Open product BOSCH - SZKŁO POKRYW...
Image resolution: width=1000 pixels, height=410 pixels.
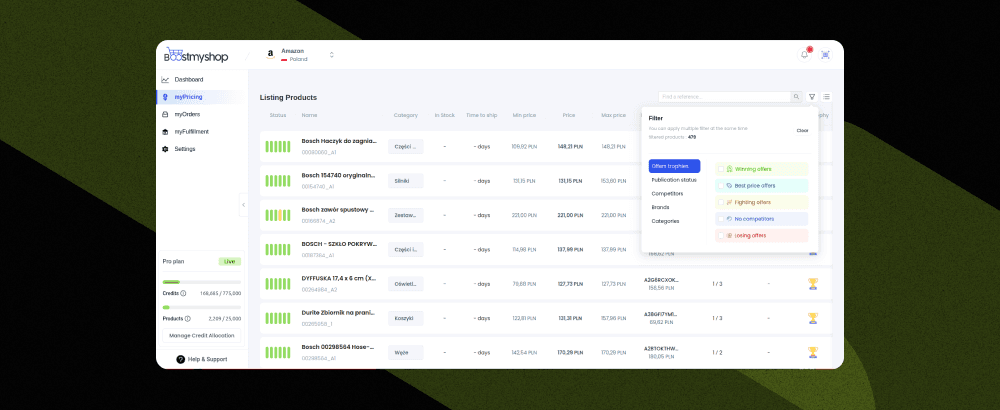[339, 244]
